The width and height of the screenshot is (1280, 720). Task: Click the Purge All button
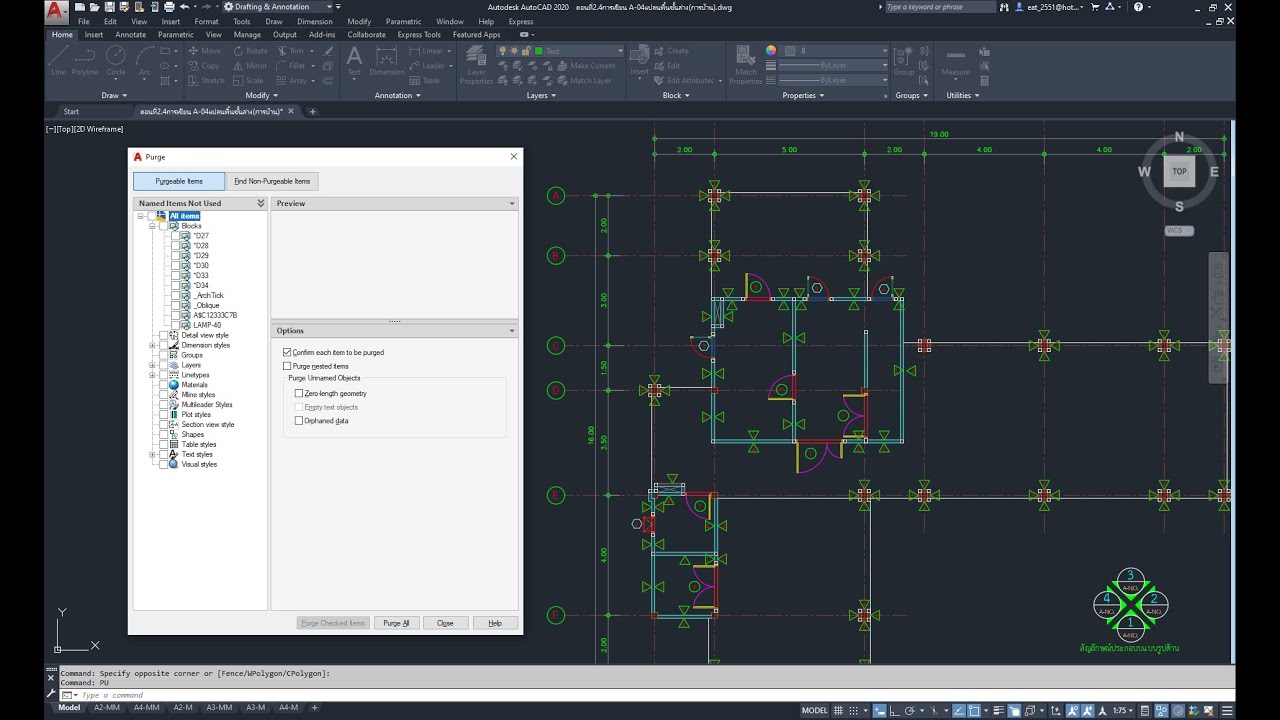pyautogui.click(x=396, y=623)
